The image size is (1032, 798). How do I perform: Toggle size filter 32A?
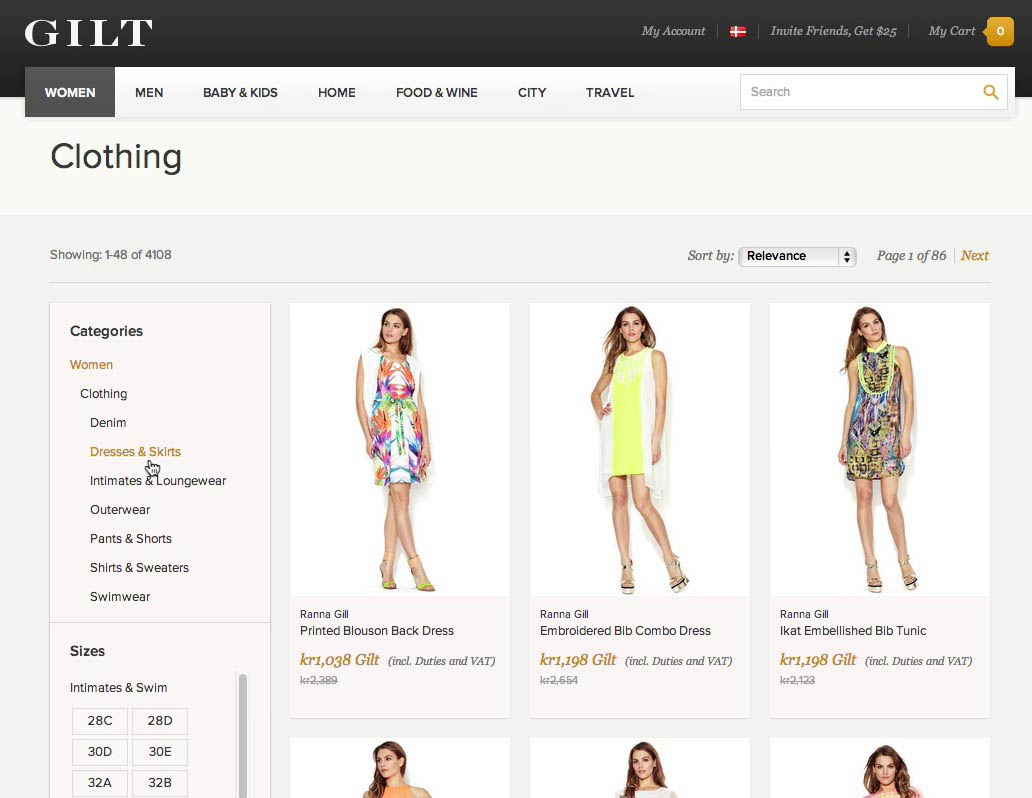coord(100,783)
